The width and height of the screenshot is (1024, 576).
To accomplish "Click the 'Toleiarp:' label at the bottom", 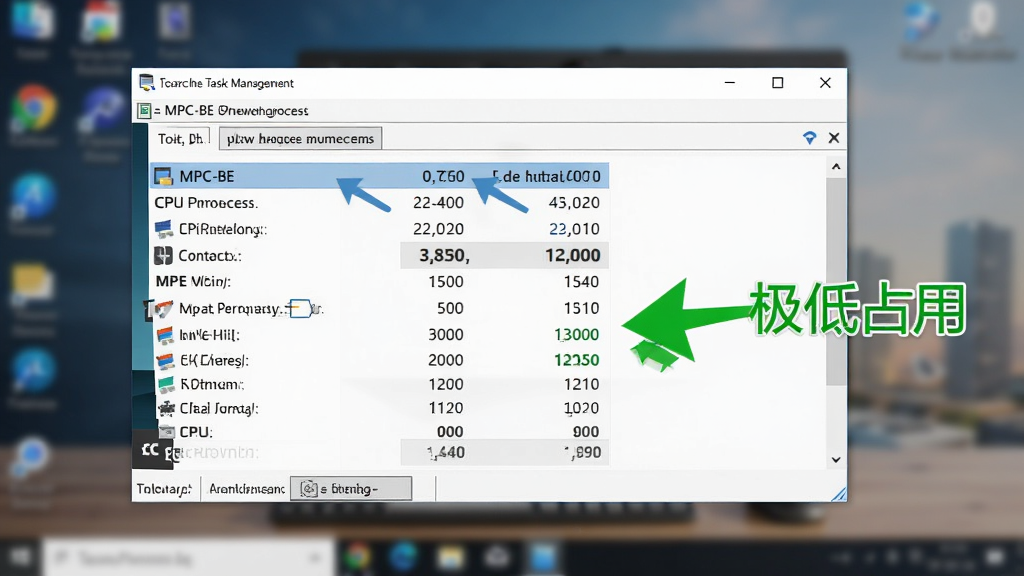I will tap(164, 488).
